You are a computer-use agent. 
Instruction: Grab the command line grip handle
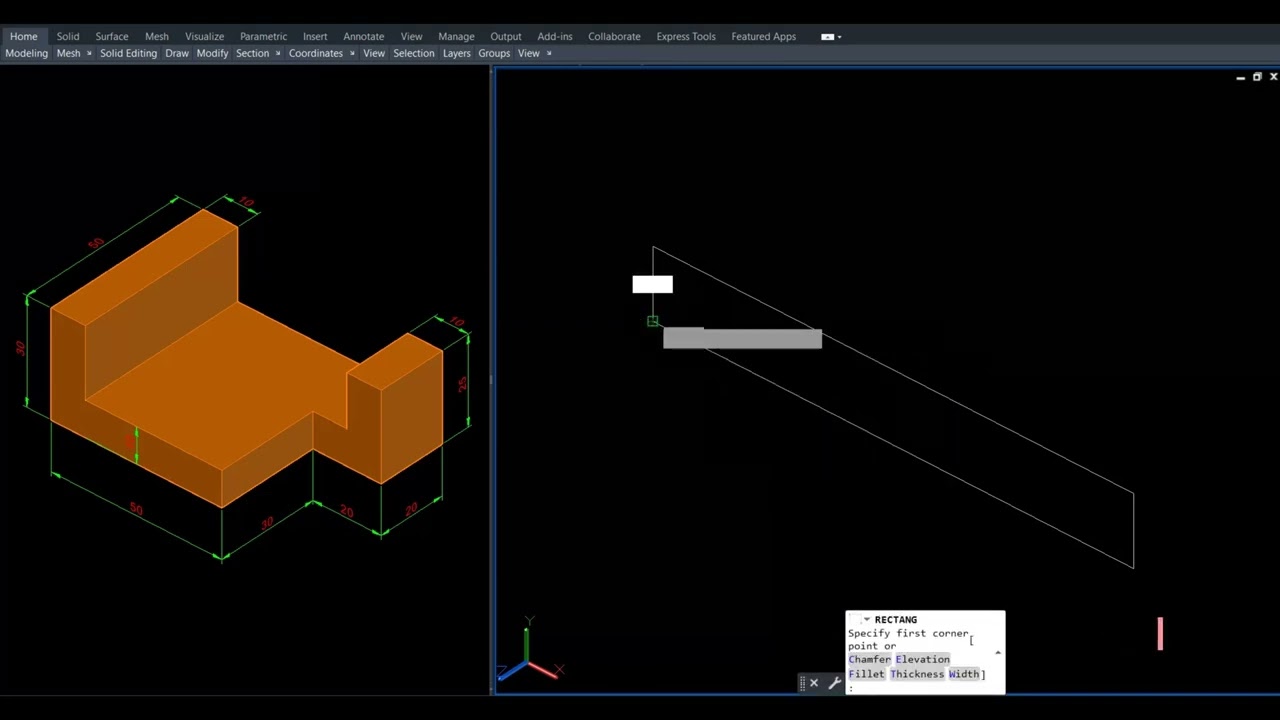click(x=802, y=683)
